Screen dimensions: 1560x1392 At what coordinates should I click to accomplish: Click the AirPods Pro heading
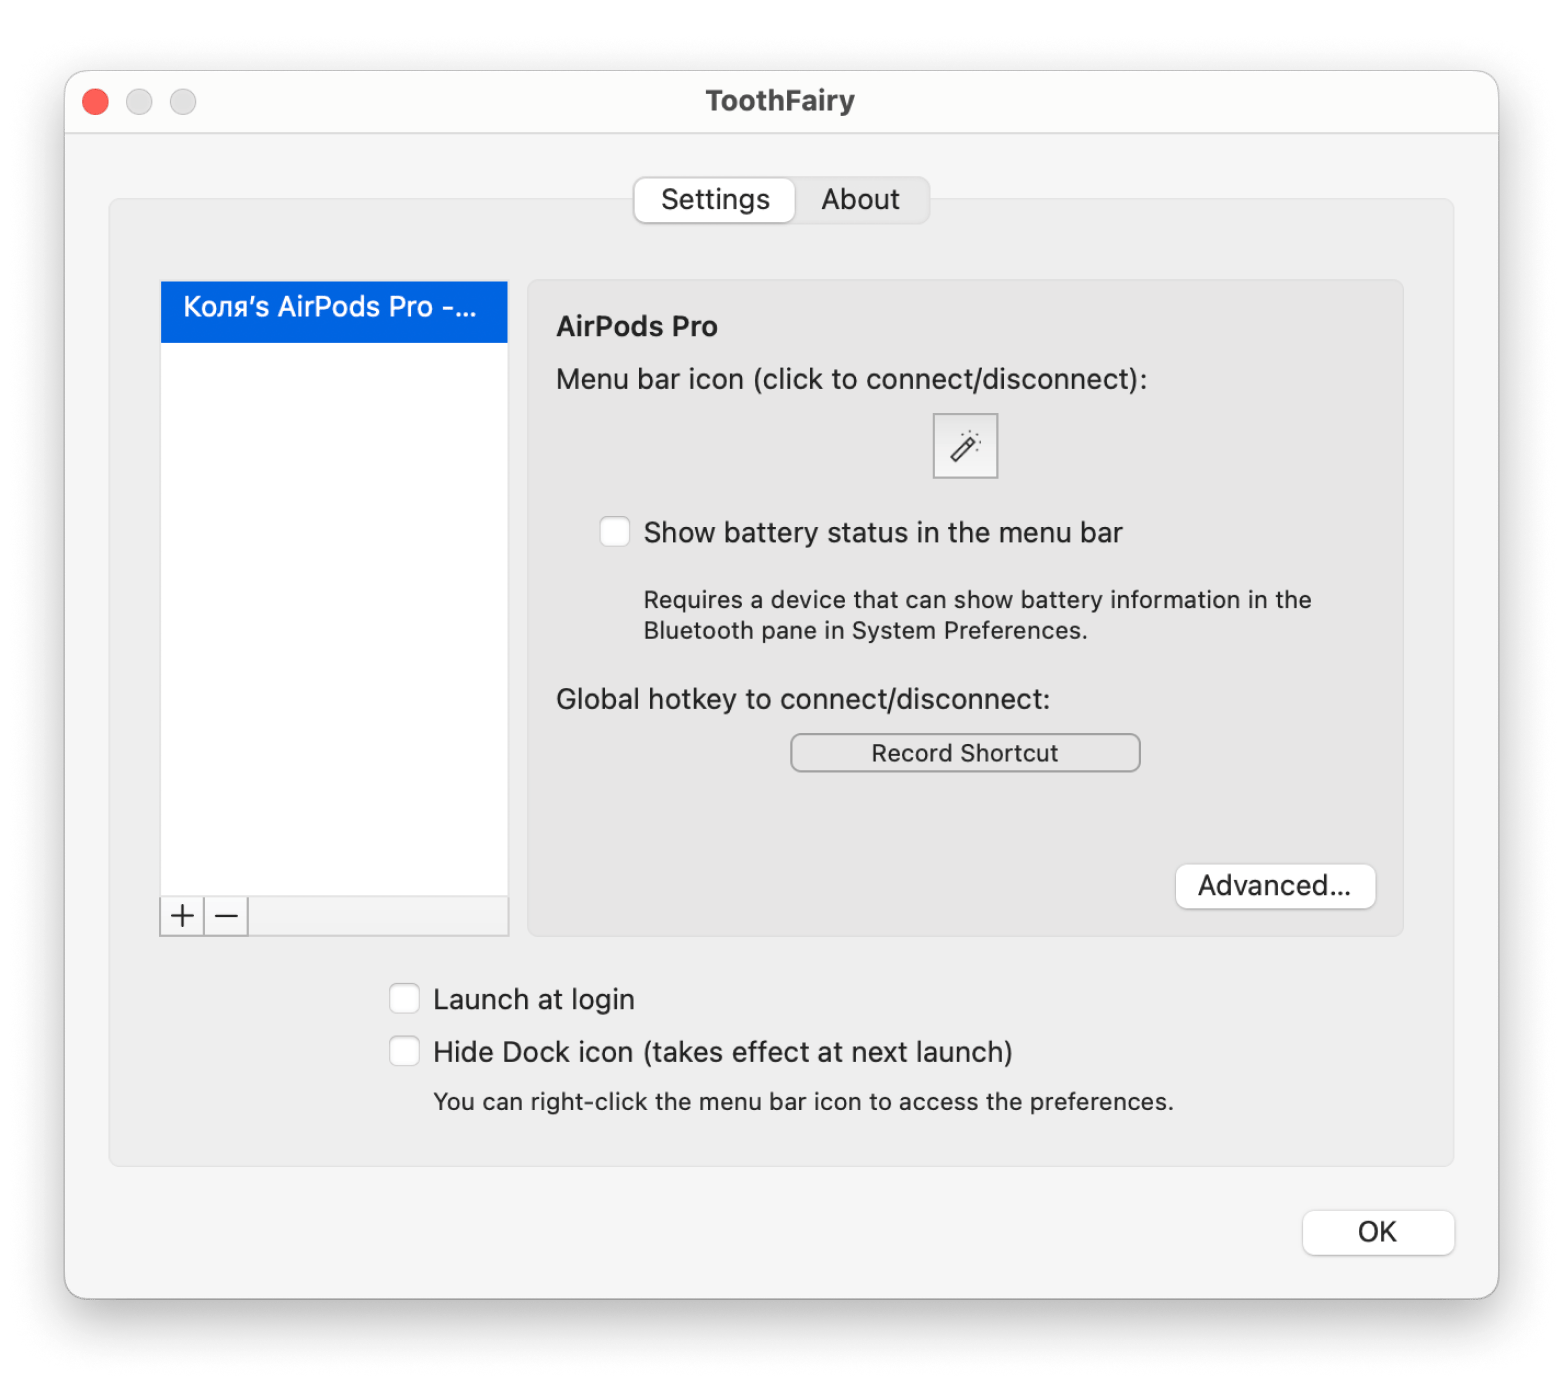coord(637,327)
